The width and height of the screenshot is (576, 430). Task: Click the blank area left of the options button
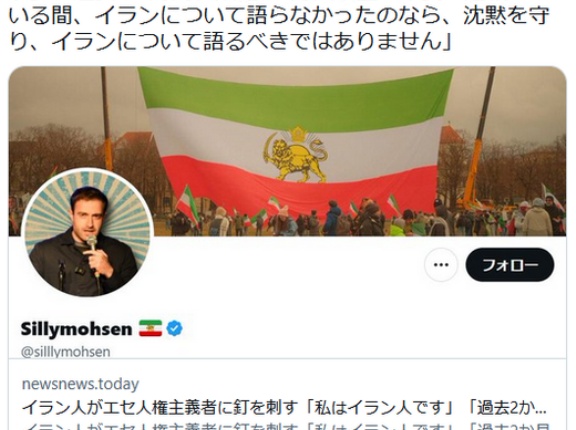click(287, 265)
